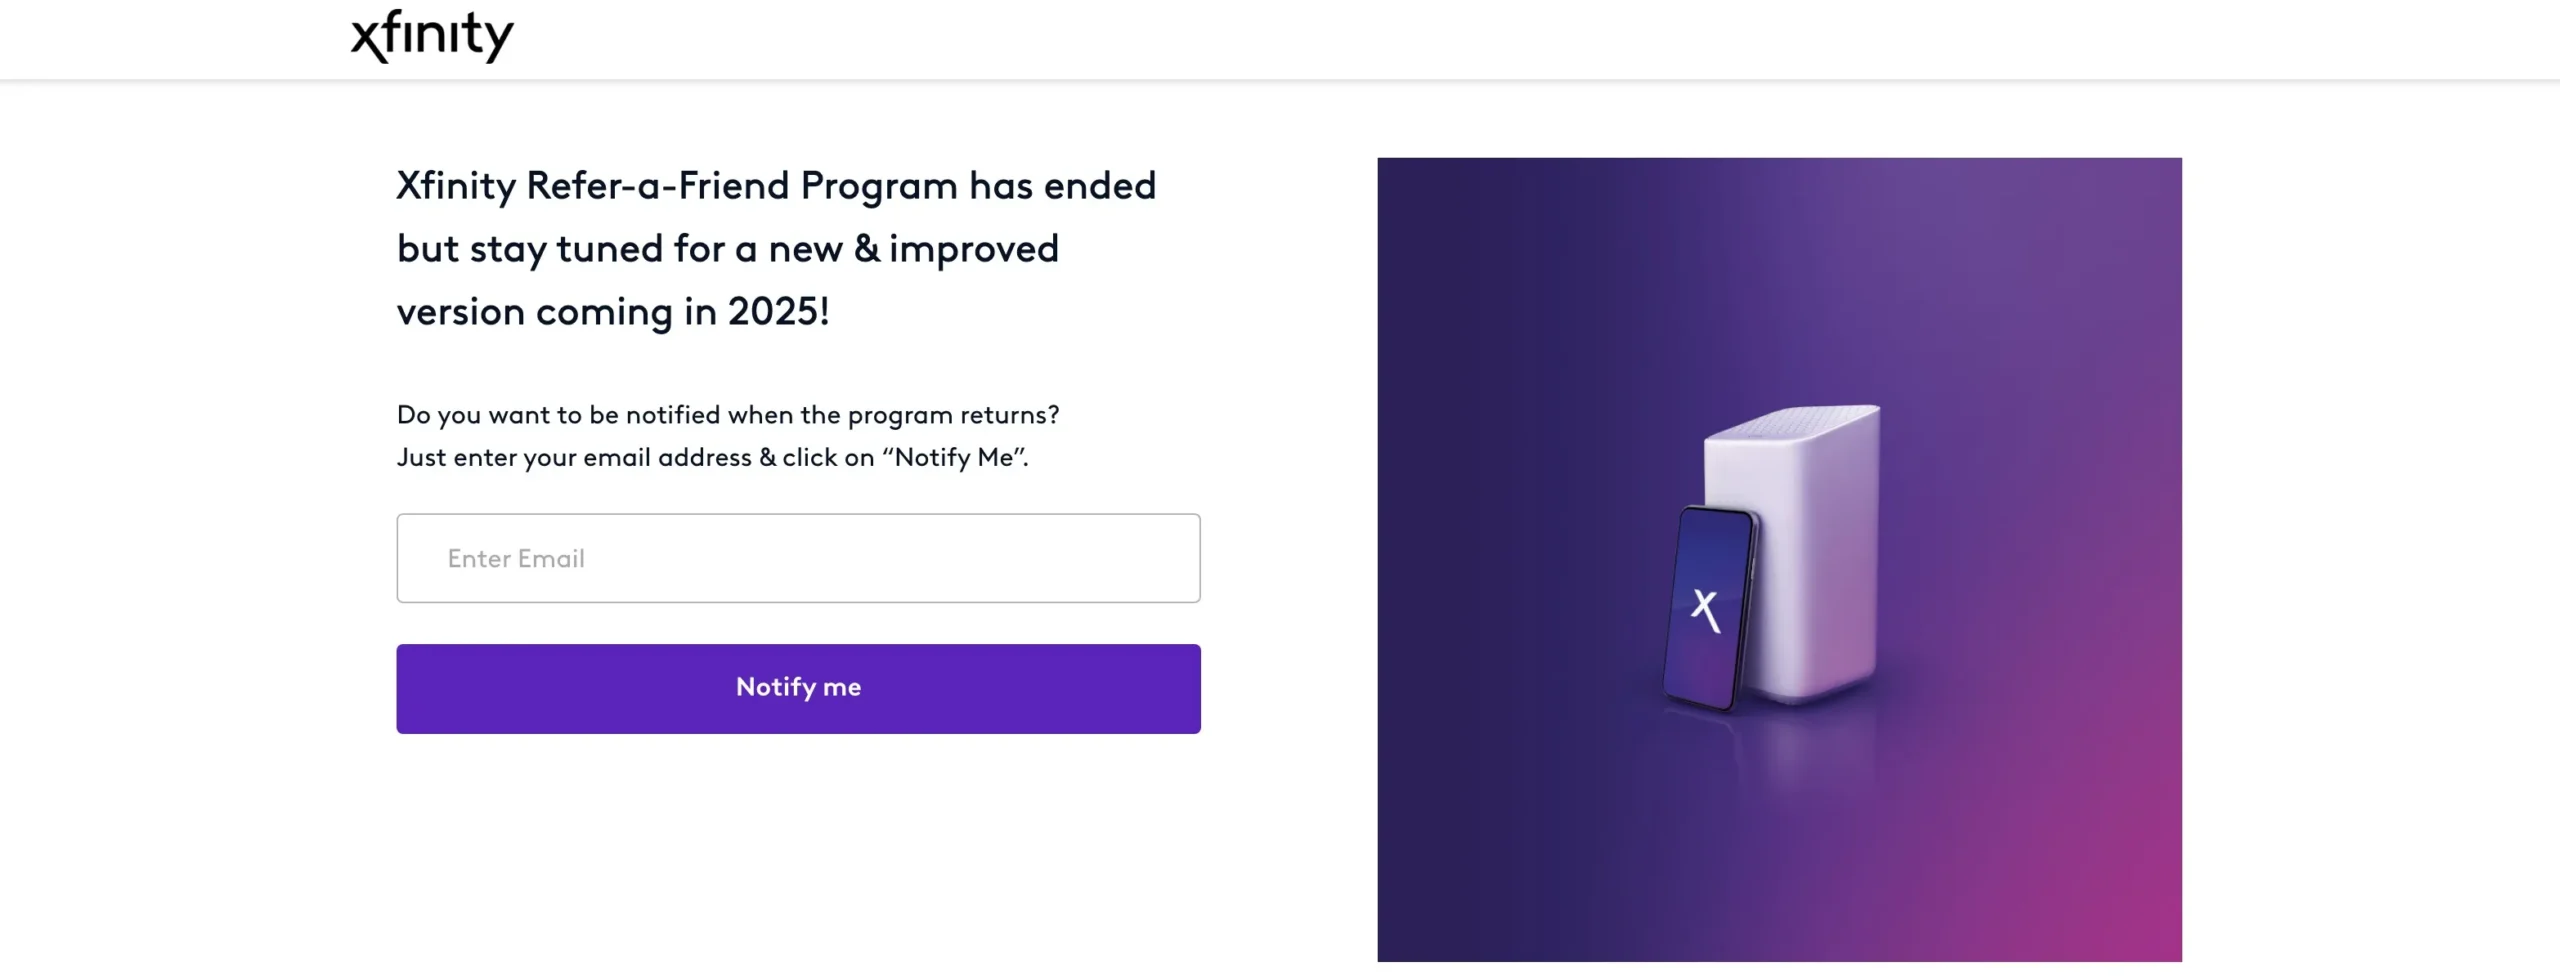
Task: Click the dark purple left edge of promo image
Action: pos(1410,560)
